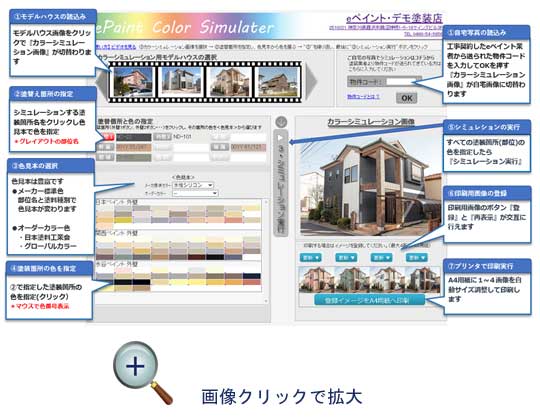Select the second white model house thumbnail
The width and height of the screenshot is (540, 420).
[x=181, y=82]
